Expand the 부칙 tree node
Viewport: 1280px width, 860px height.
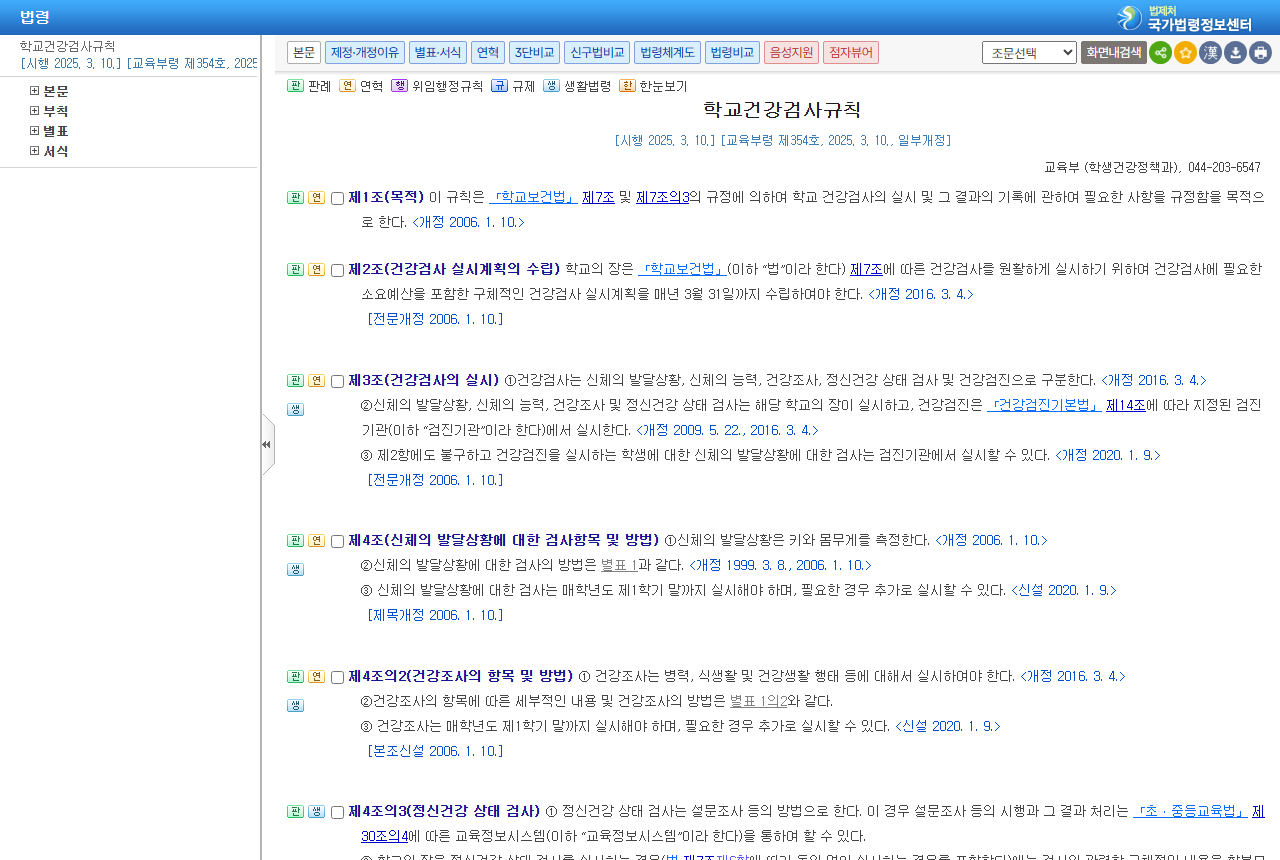tap(35, 111)
